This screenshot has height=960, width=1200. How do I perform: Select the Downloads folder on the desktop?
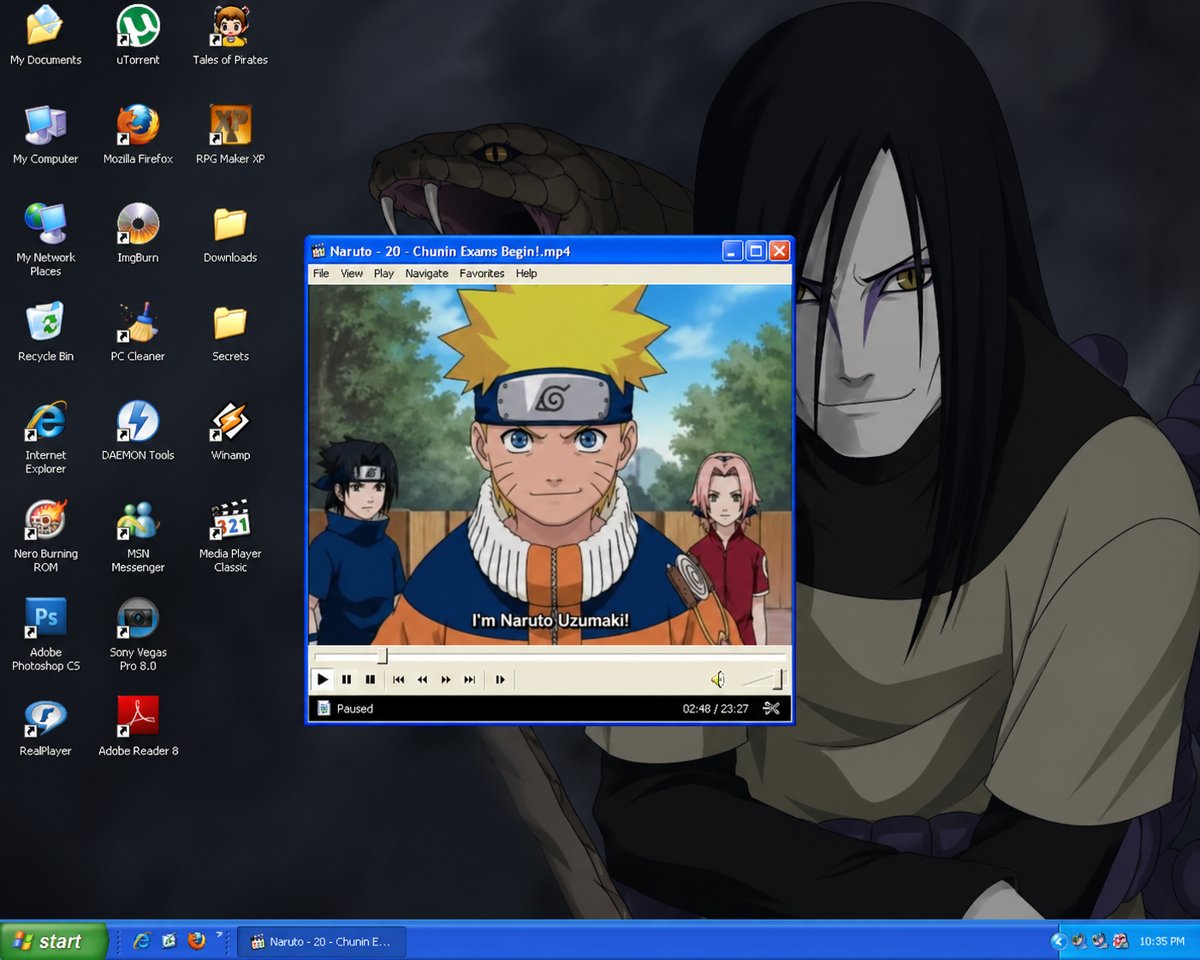coord(230,233)
